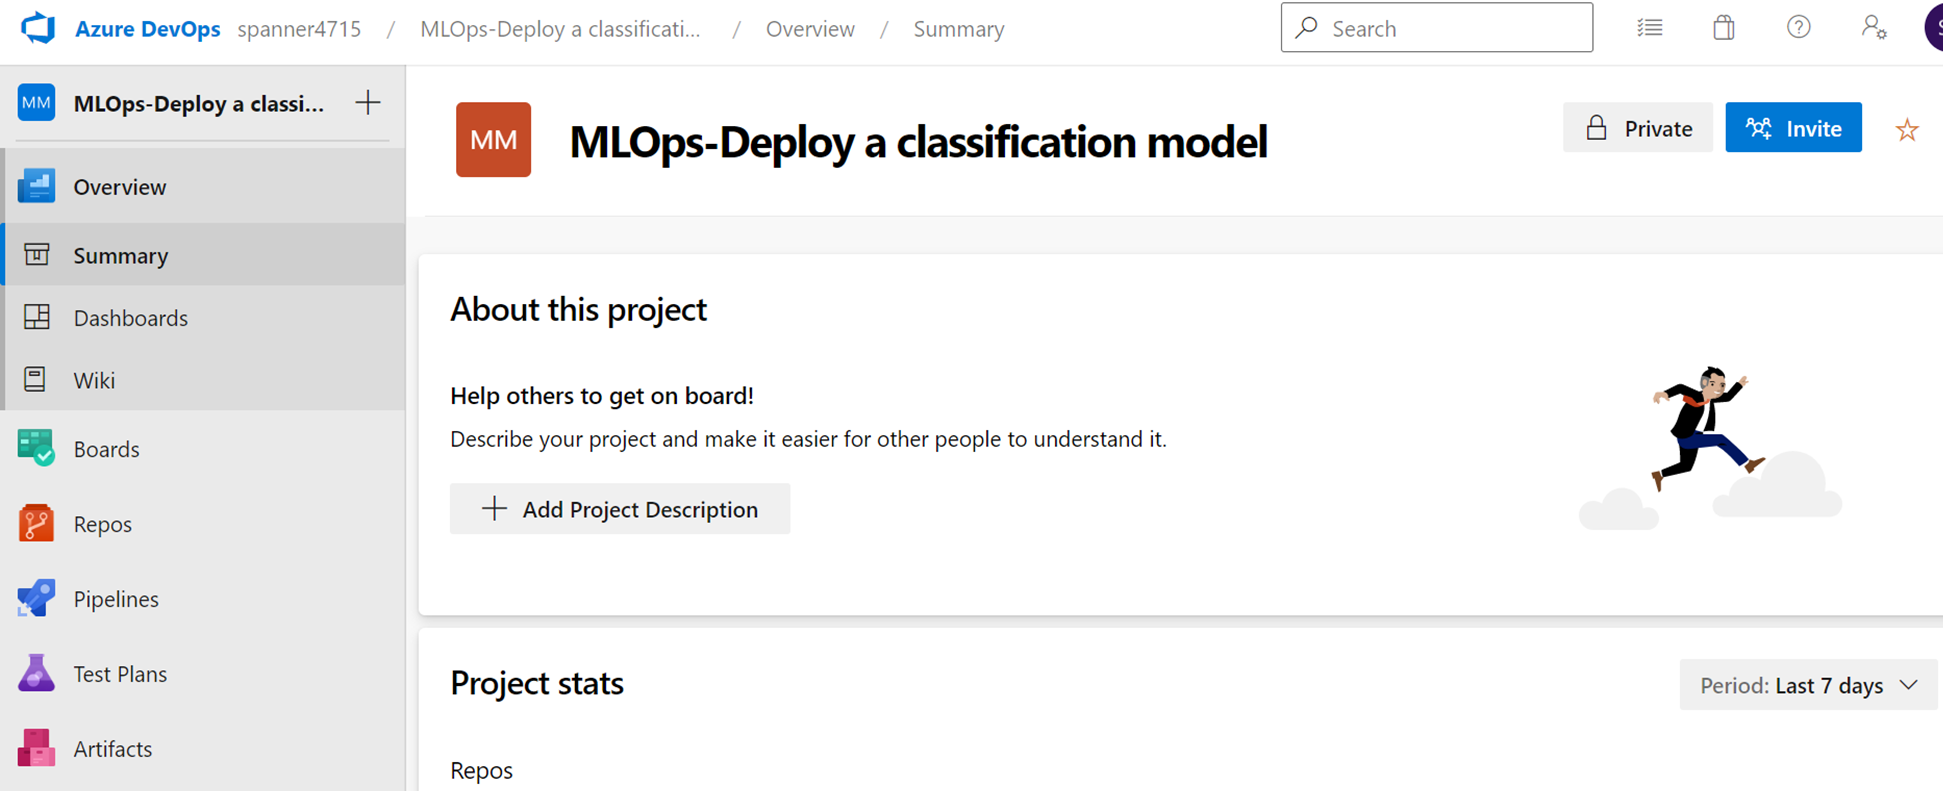
Task: Click the Pipelines rocket icon
Action: tap(37, 598)
